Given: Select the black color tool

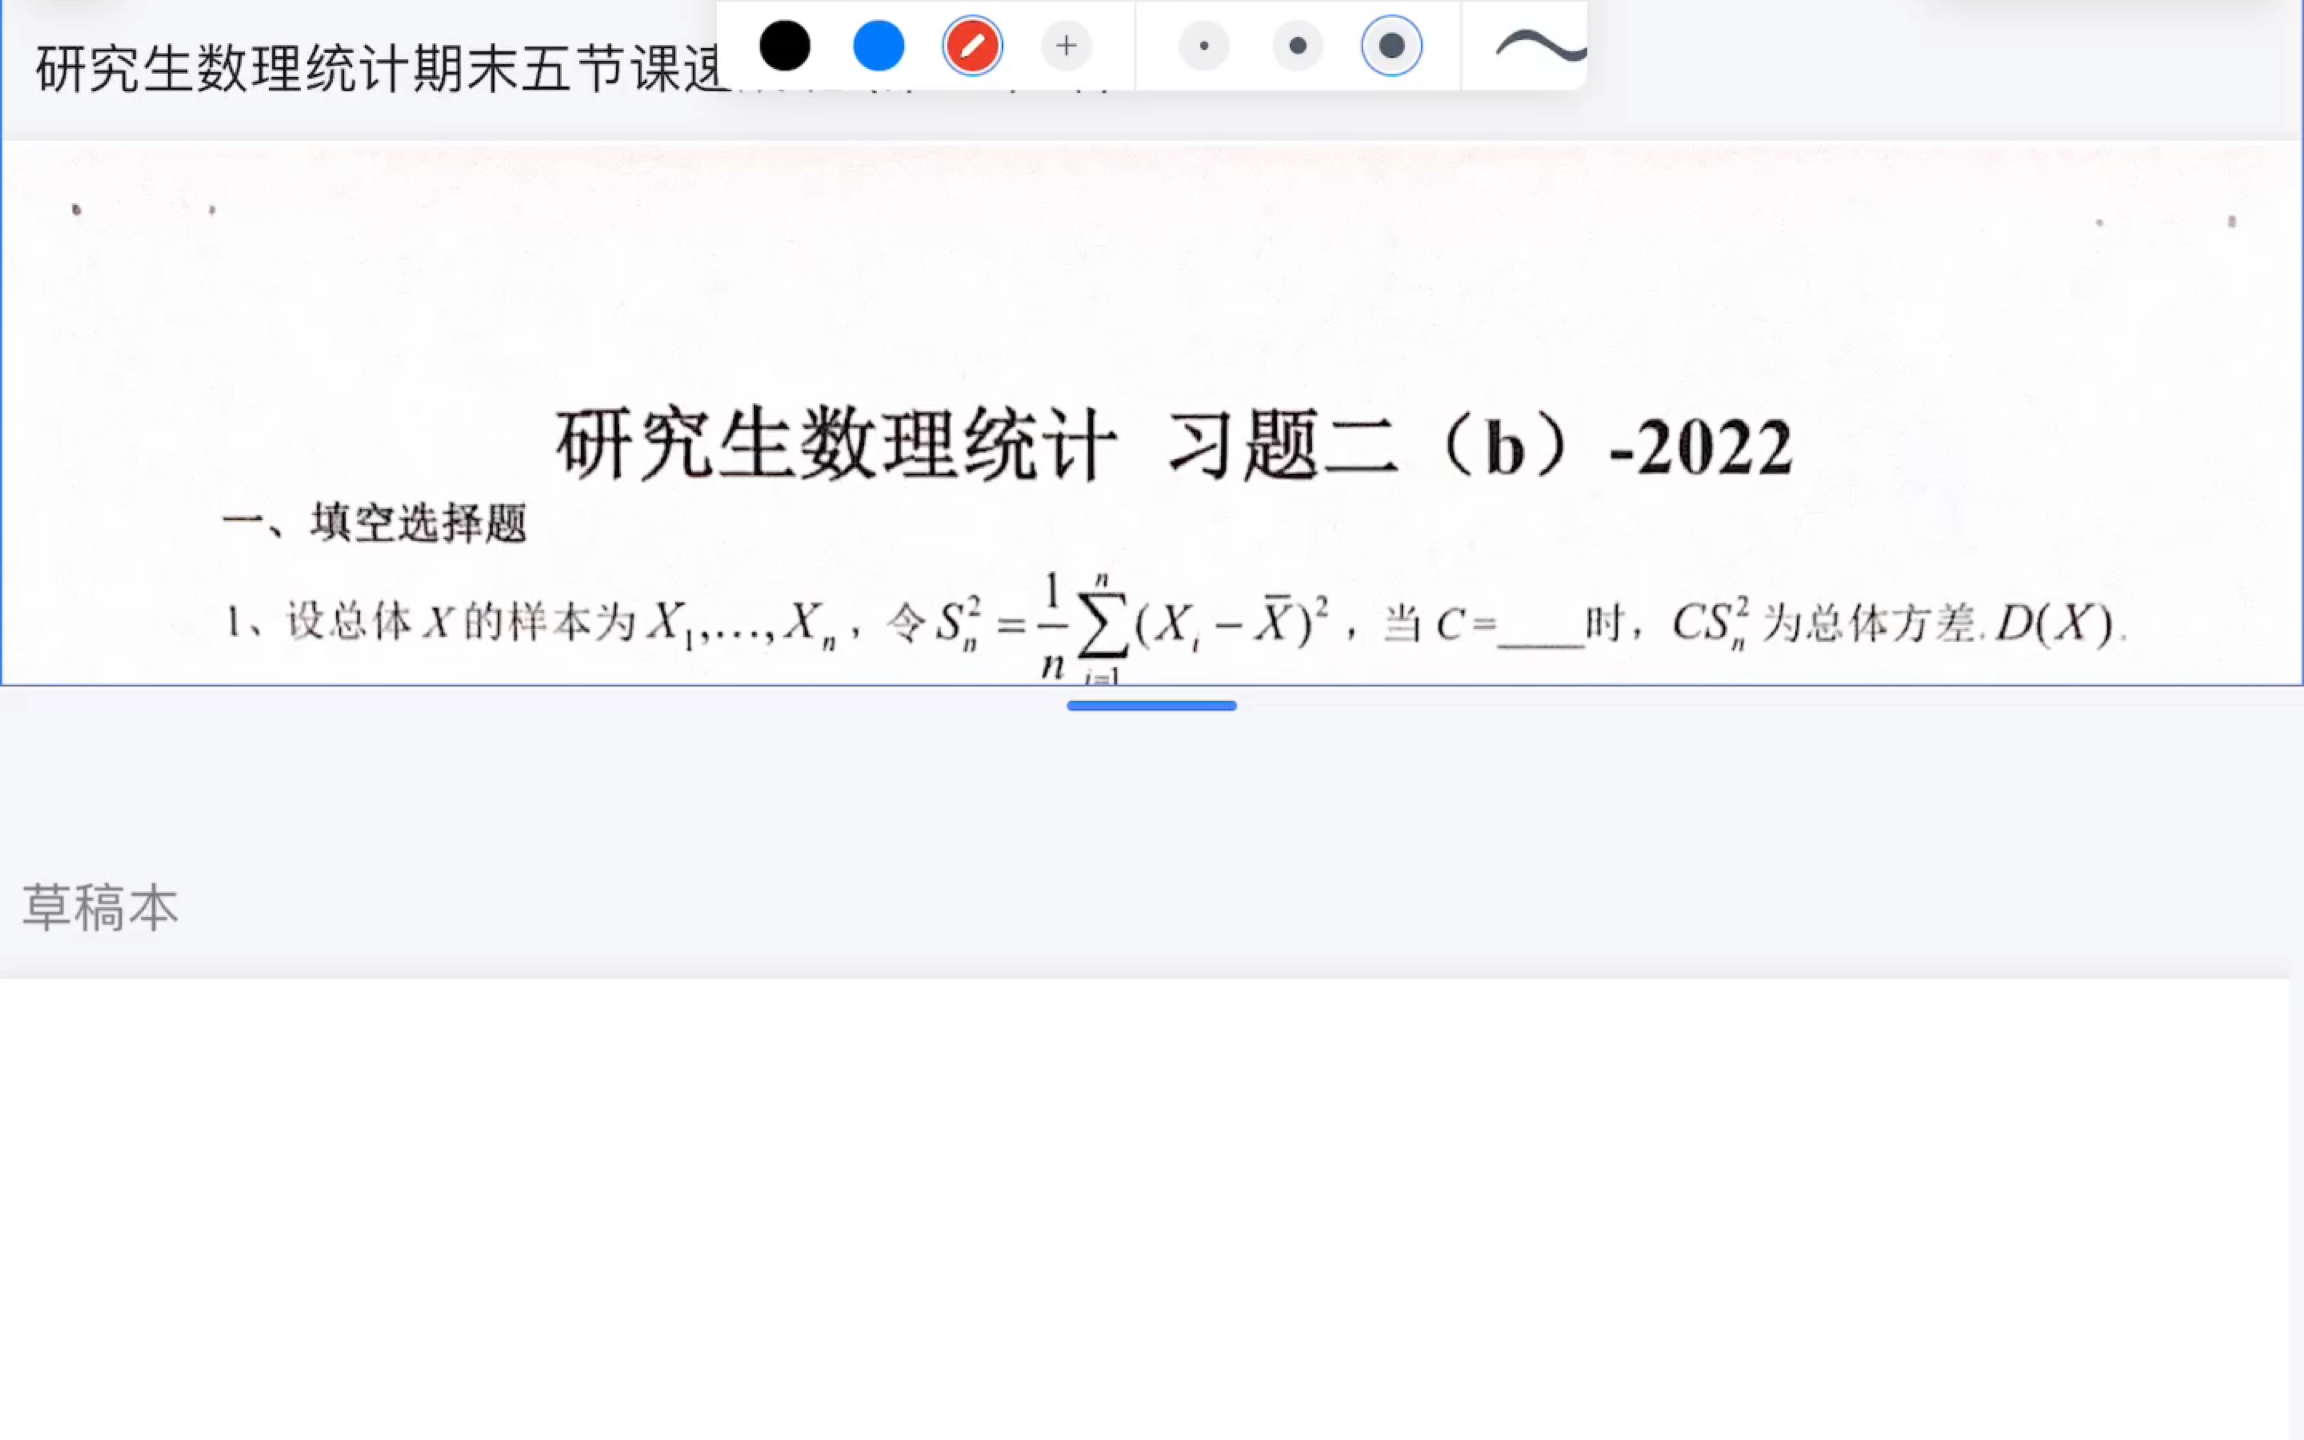Looking at the screenshot, I should point(786,45).
